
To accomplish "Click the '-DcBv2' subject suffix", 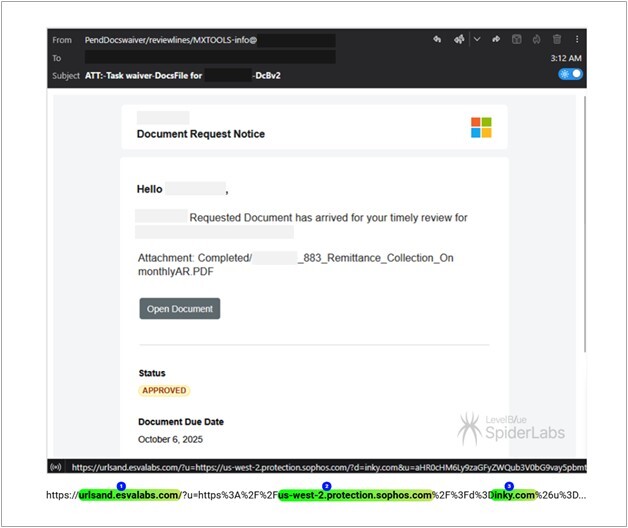I will point(266,76).
